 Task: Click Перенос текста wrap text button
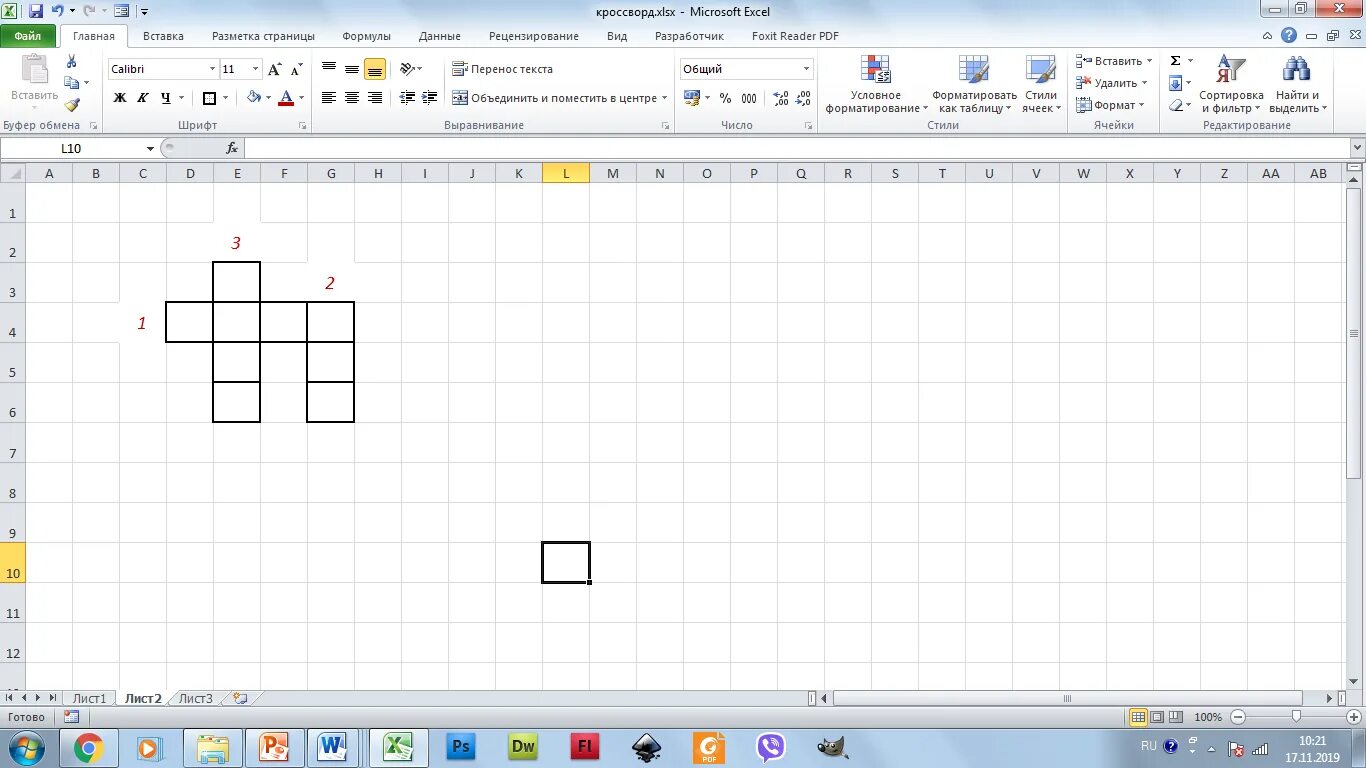pos(502,69)
